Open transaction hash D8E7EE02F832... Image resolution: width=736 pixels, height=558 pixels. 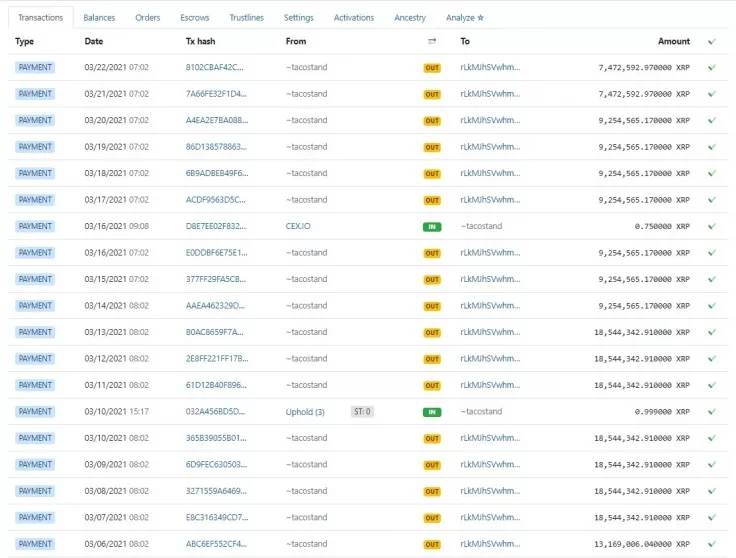[216, 226]
